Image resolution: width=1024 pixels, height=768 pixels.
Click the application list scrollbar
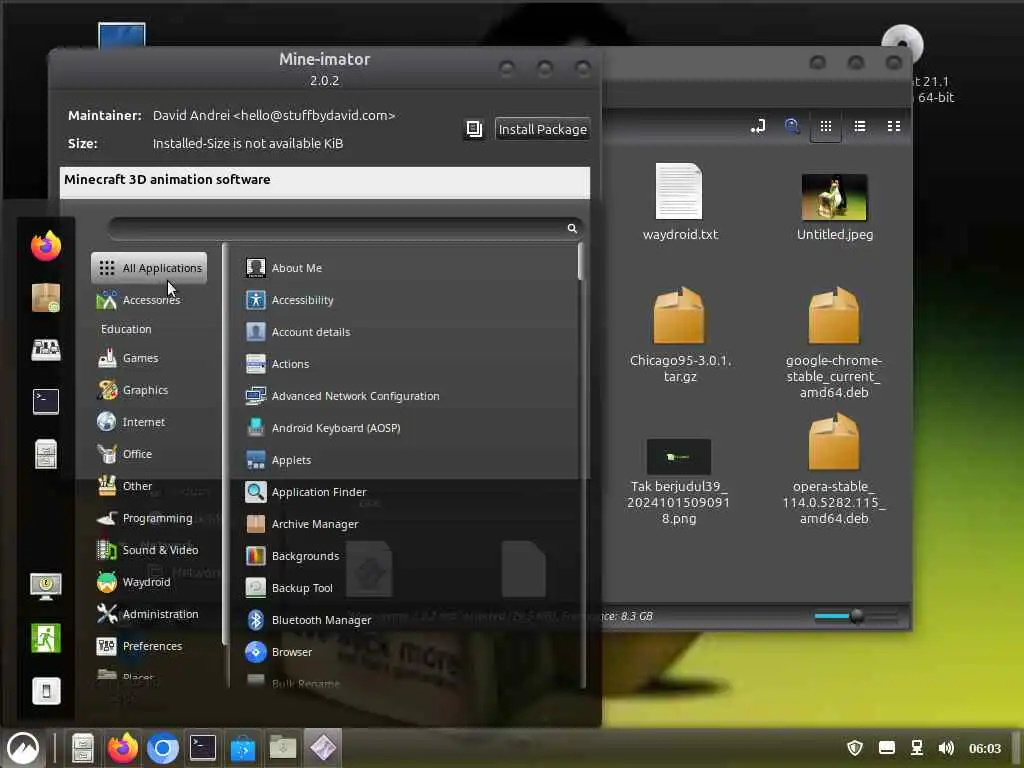coord(580,261)
